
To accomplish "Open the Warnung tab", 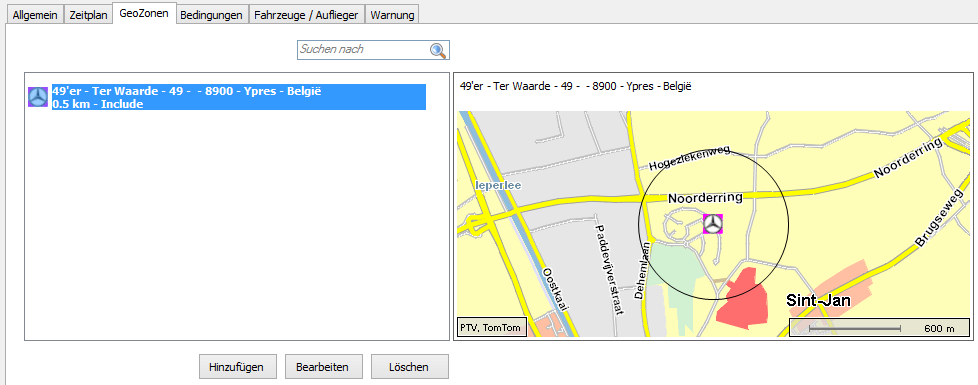I will point(392,15).
